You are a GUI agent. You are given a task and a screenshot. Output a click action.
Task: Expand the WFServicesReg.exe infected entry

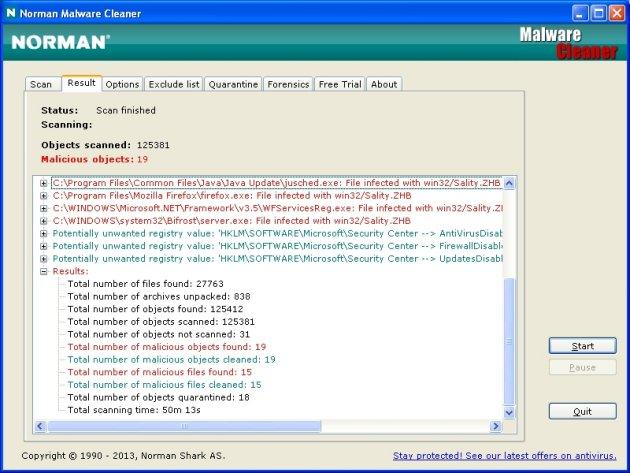click(x=44, y=209)
